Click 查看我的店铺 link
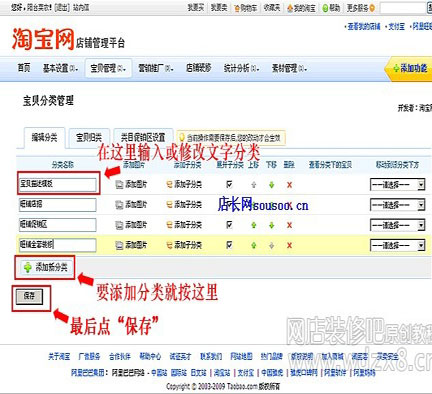The width and height of the screenshot is (432, 394). (364, 26)
